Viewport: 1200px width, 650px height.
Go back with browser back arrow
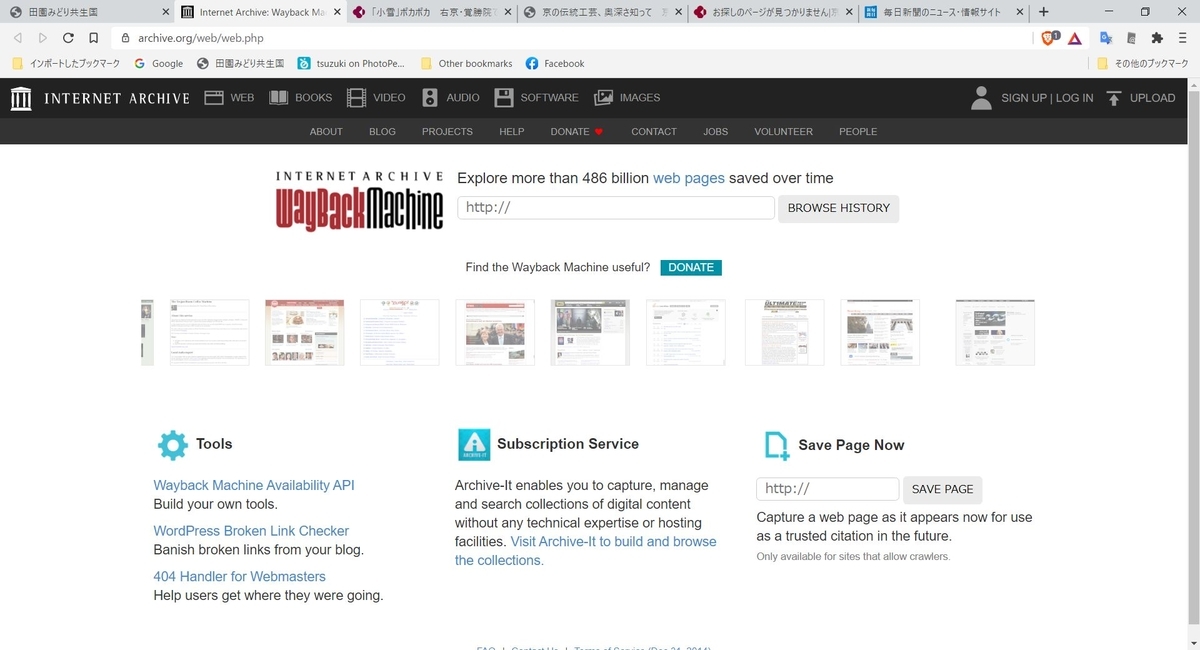(18, 38)
